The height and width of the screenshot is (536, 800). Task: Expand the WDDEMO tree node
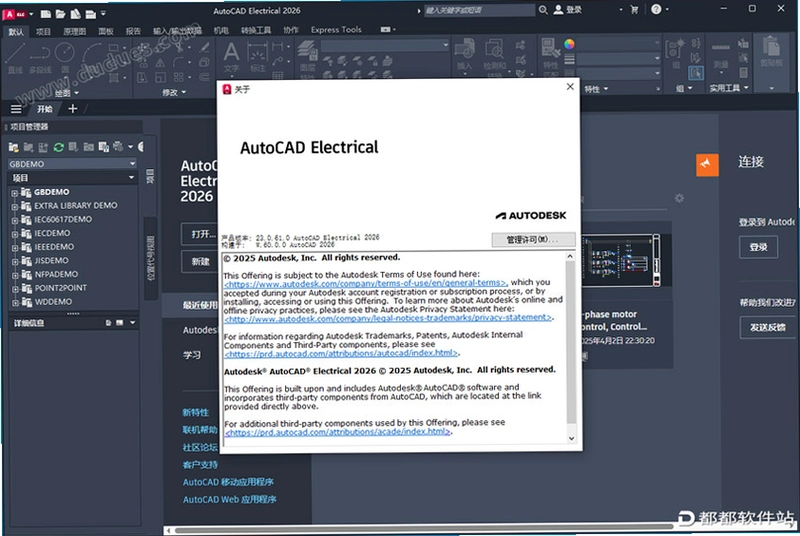(14, 303)
